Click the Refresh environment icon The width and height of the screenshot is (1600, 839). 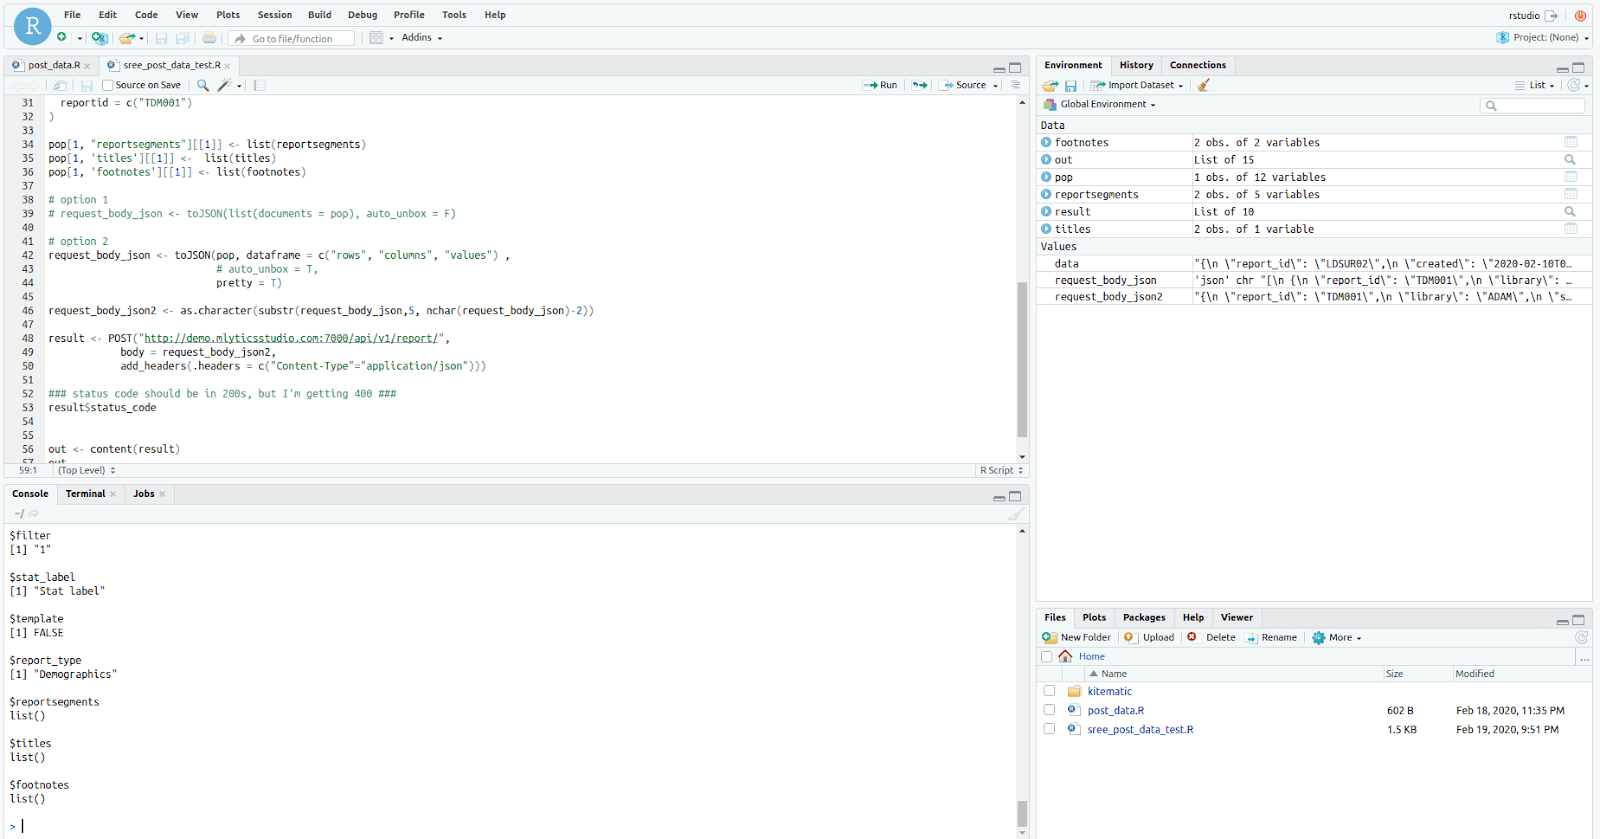point(1574,85)
